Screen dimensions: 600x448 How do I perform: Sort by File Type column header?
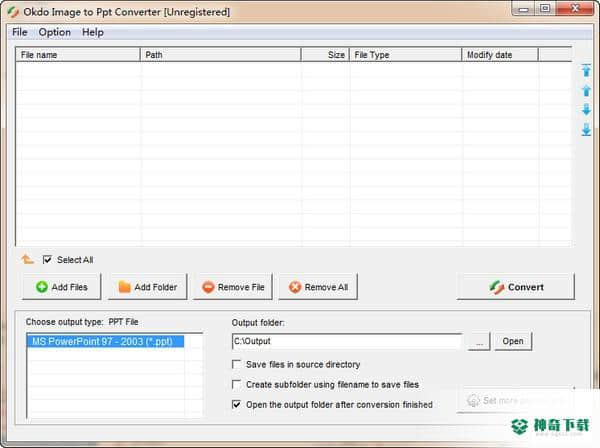click(406, 55)
